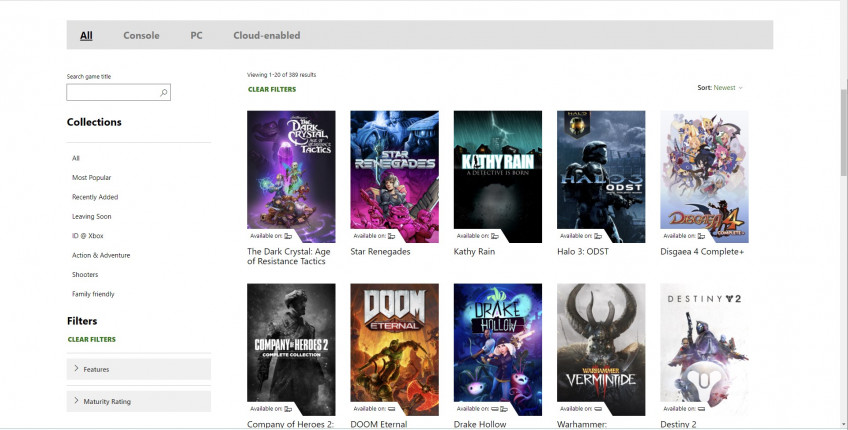Switch to the Cloud-enabled tab
Screen dimensions: 848x430
click(267, 35)
